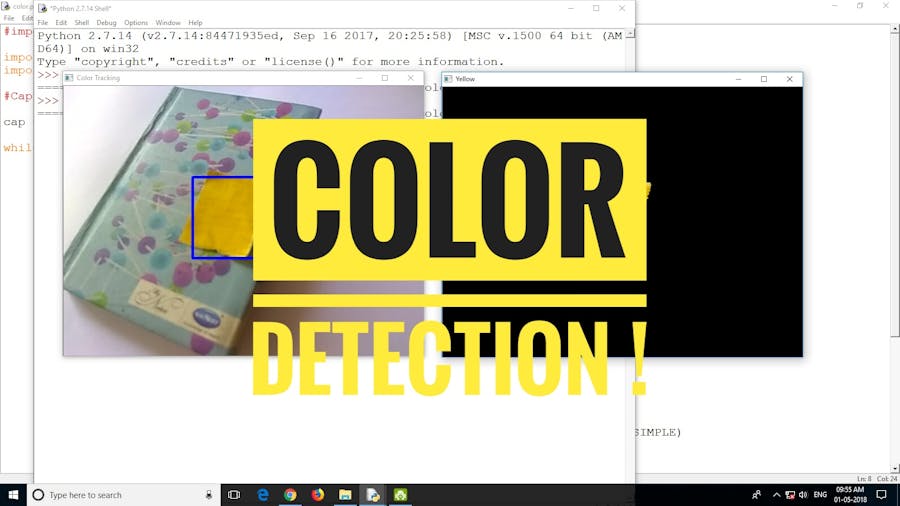900x506 pixels.
Task: Launch Microsoft Edge from the taskbar
Action: coord(263,494)
